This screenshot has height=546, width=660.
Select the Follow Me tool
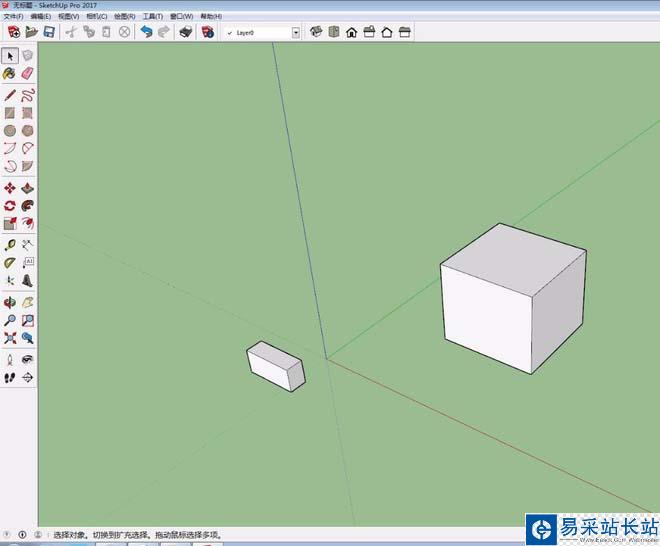(x=27, y=205)
